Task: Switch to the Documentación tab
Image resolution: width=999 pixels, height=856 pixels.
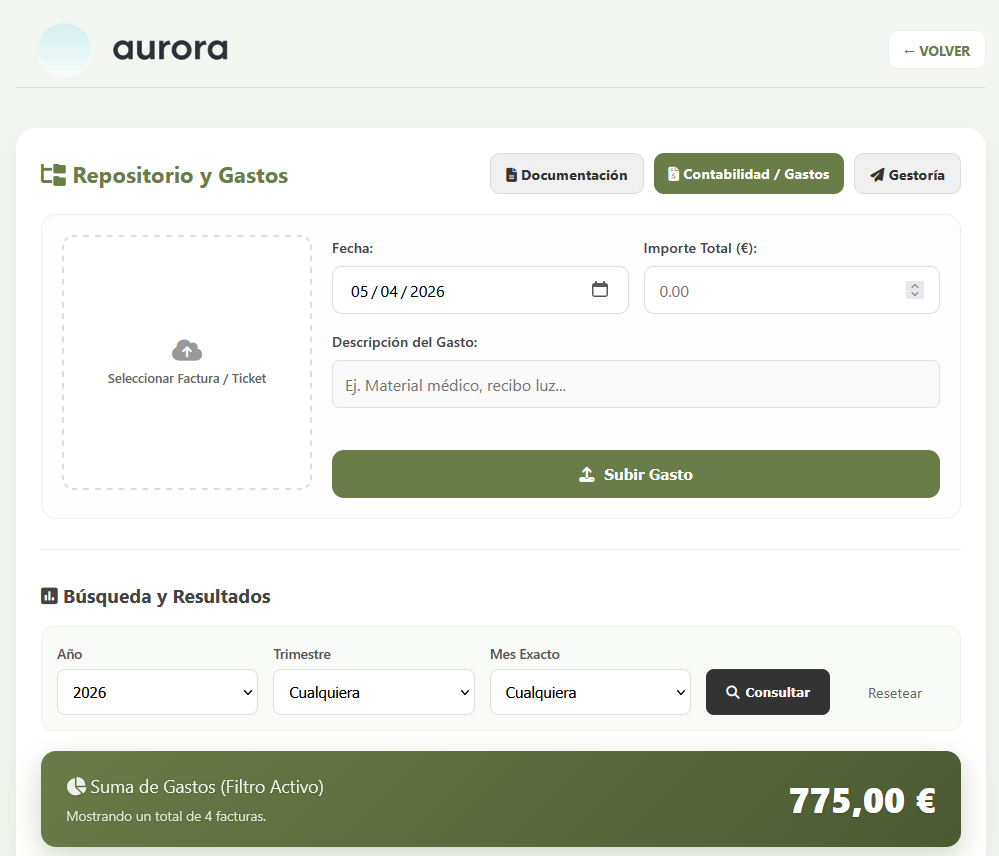Action: point(566,174)
